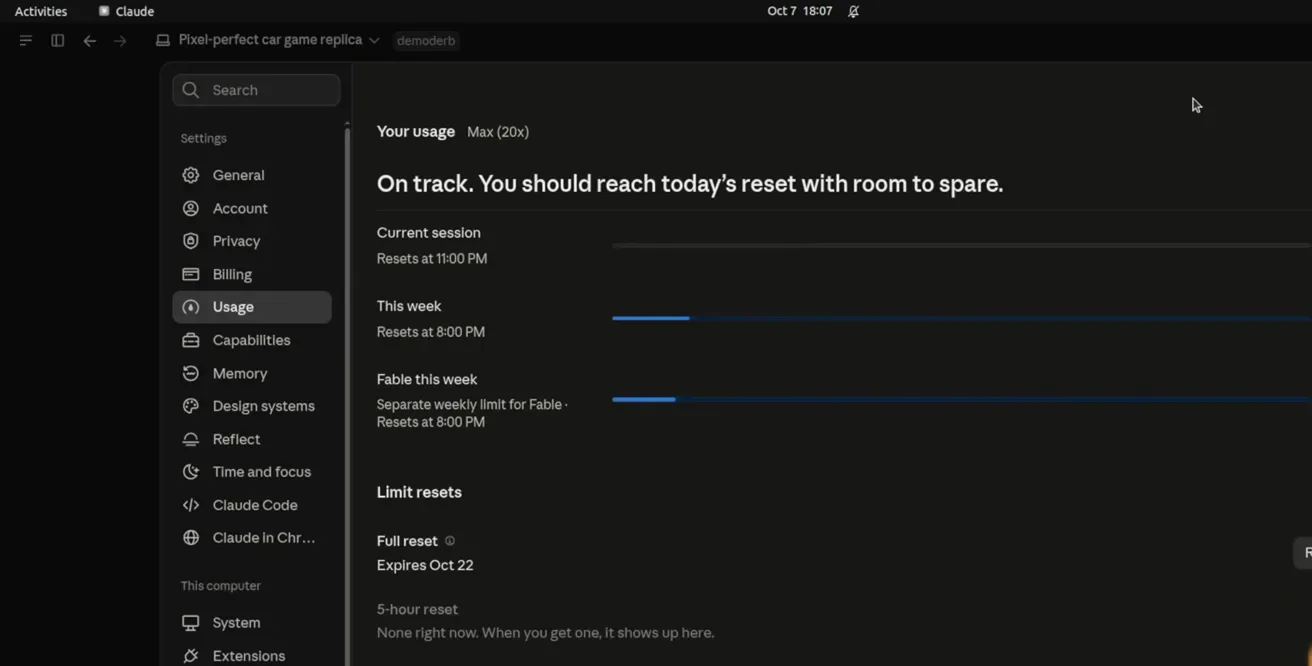Open the Oct 7 18:07 clock menu

(800, 12)
